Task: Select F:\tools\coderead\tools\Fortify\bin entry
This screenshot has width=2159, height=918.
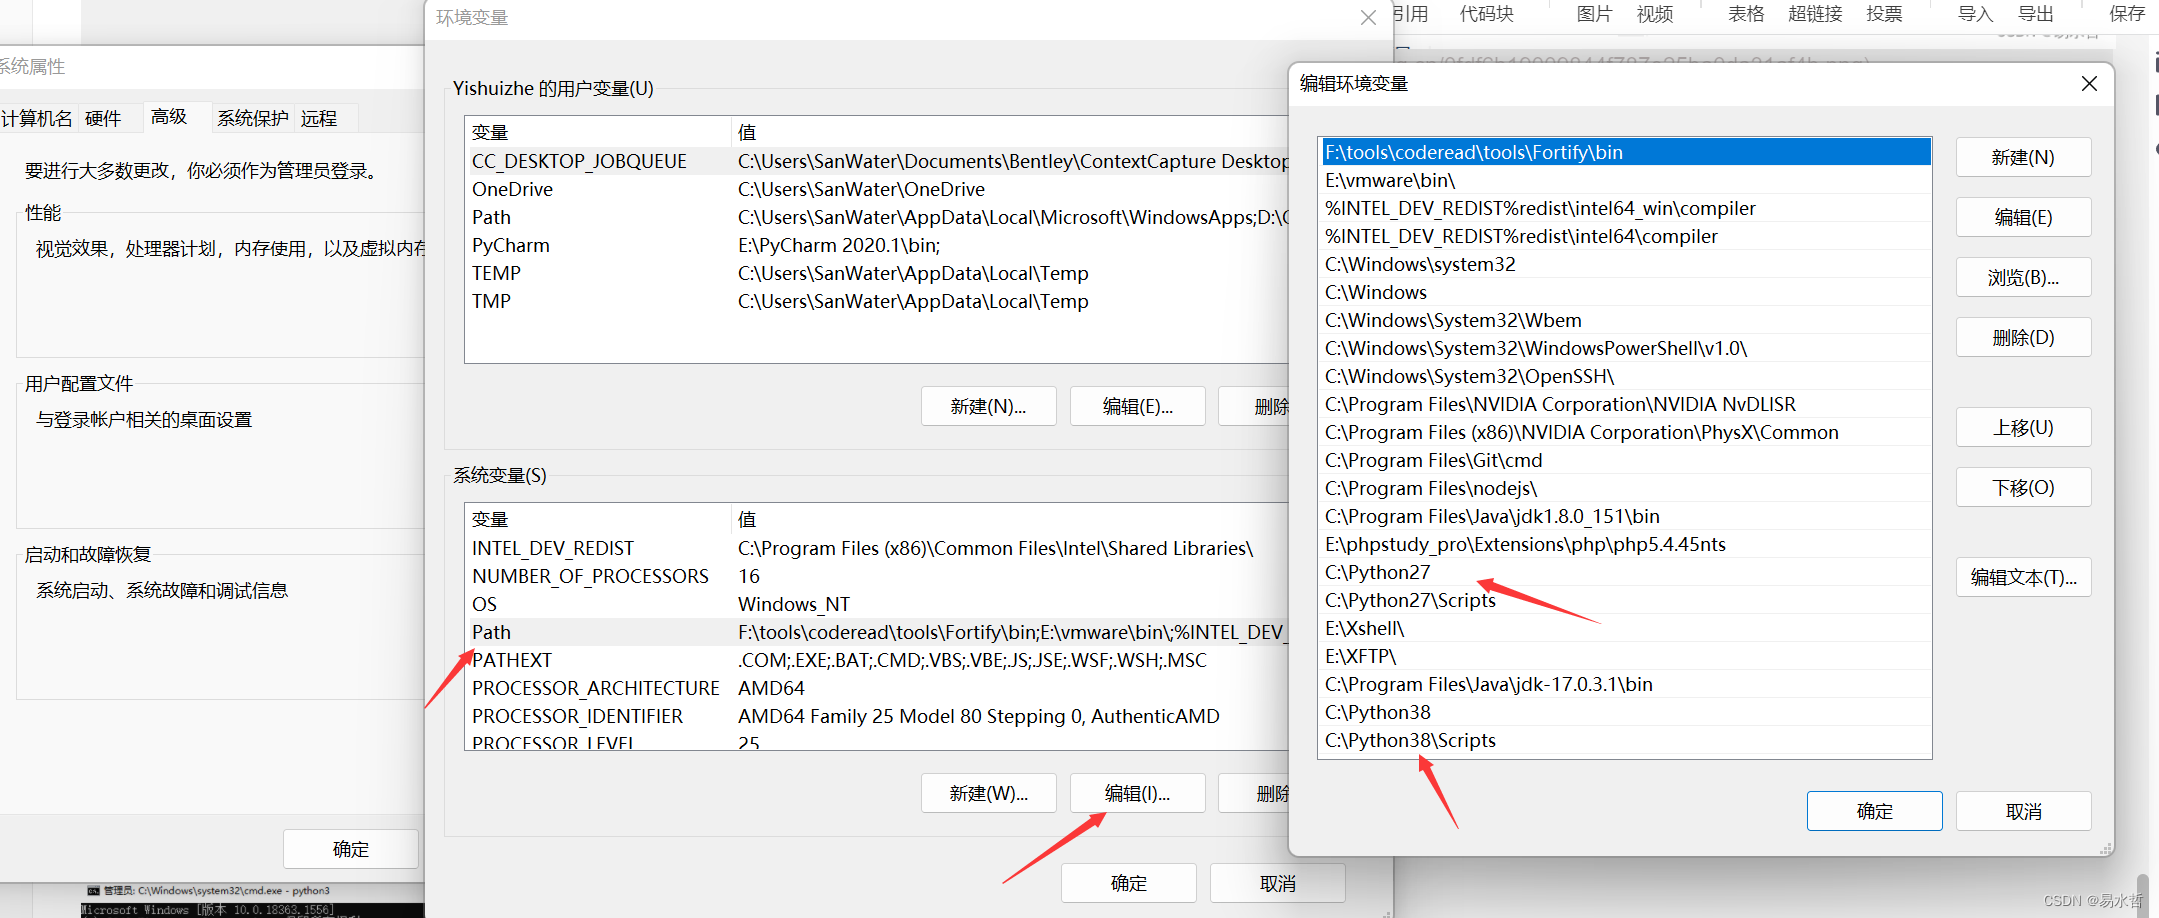Action: [1625, 152]
